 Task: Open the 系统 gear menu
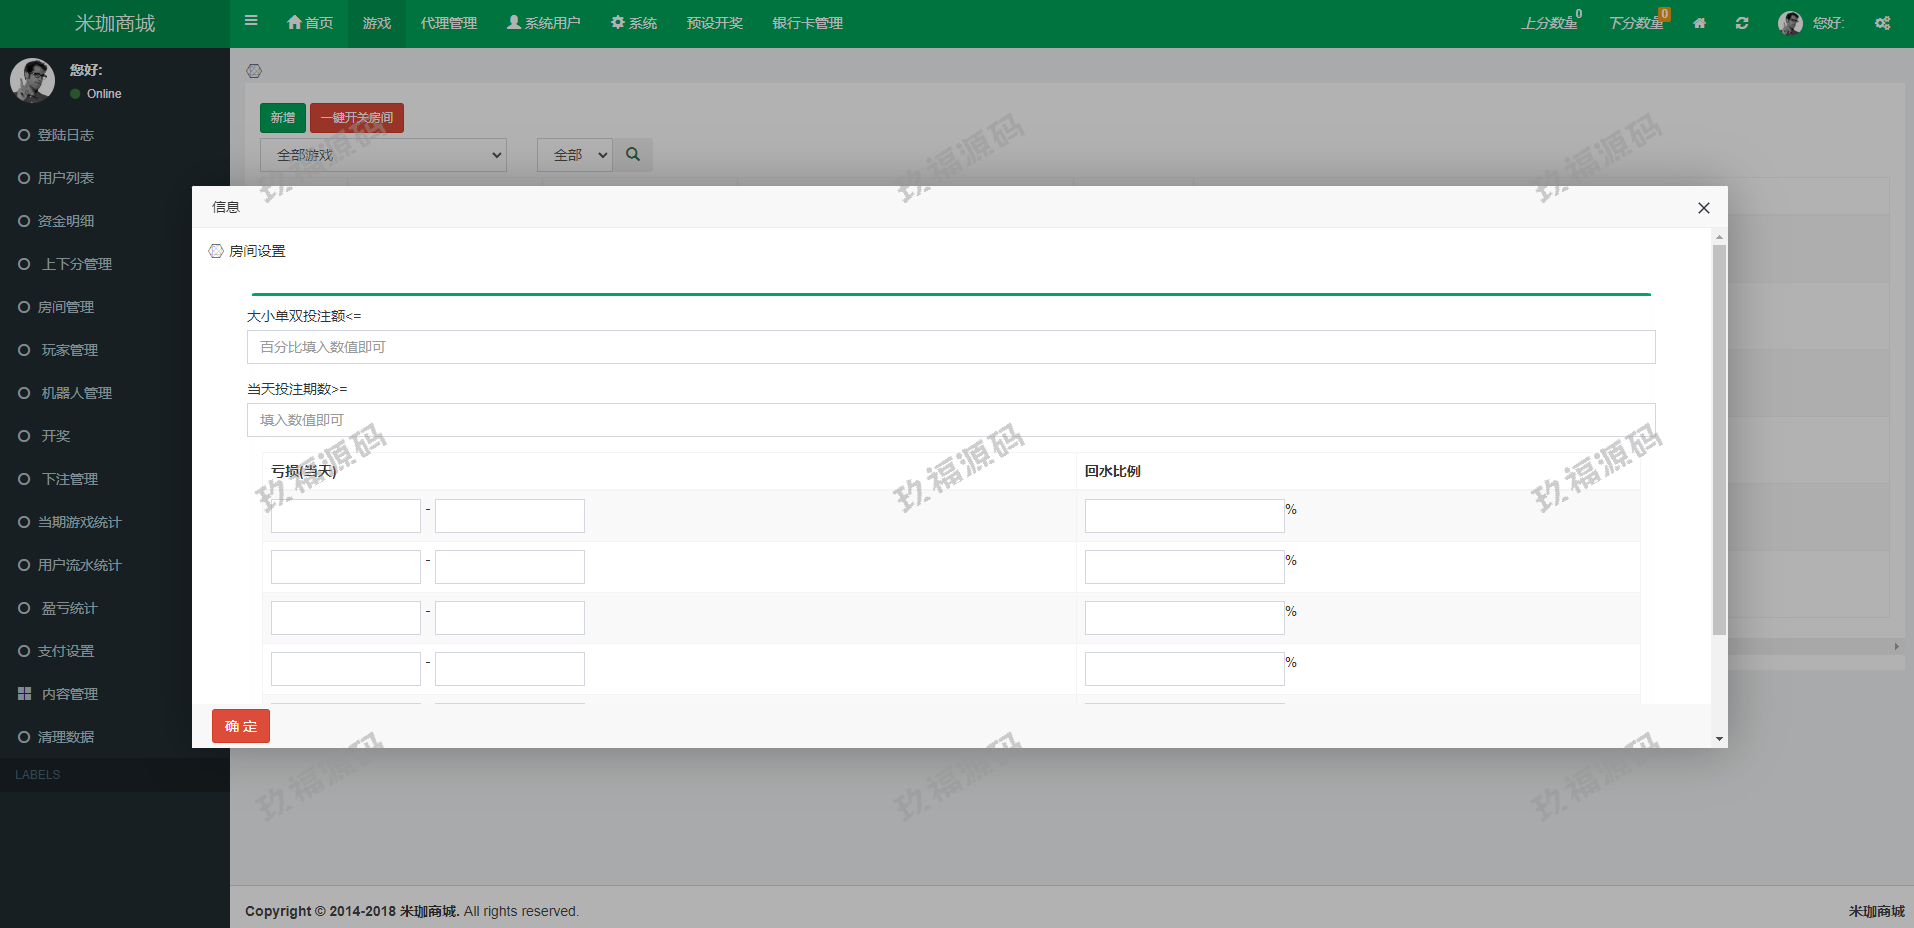634,23
